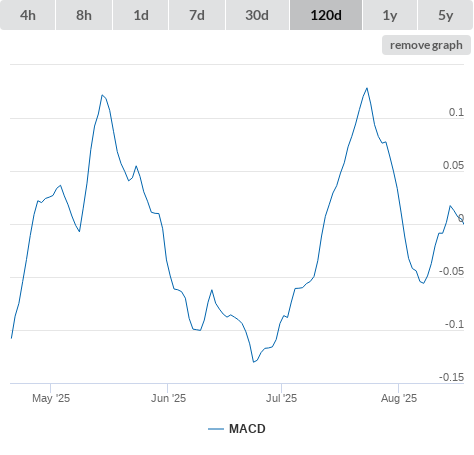
Task: Click the Aug '25 axis label
Action: (x=399, y=398)
